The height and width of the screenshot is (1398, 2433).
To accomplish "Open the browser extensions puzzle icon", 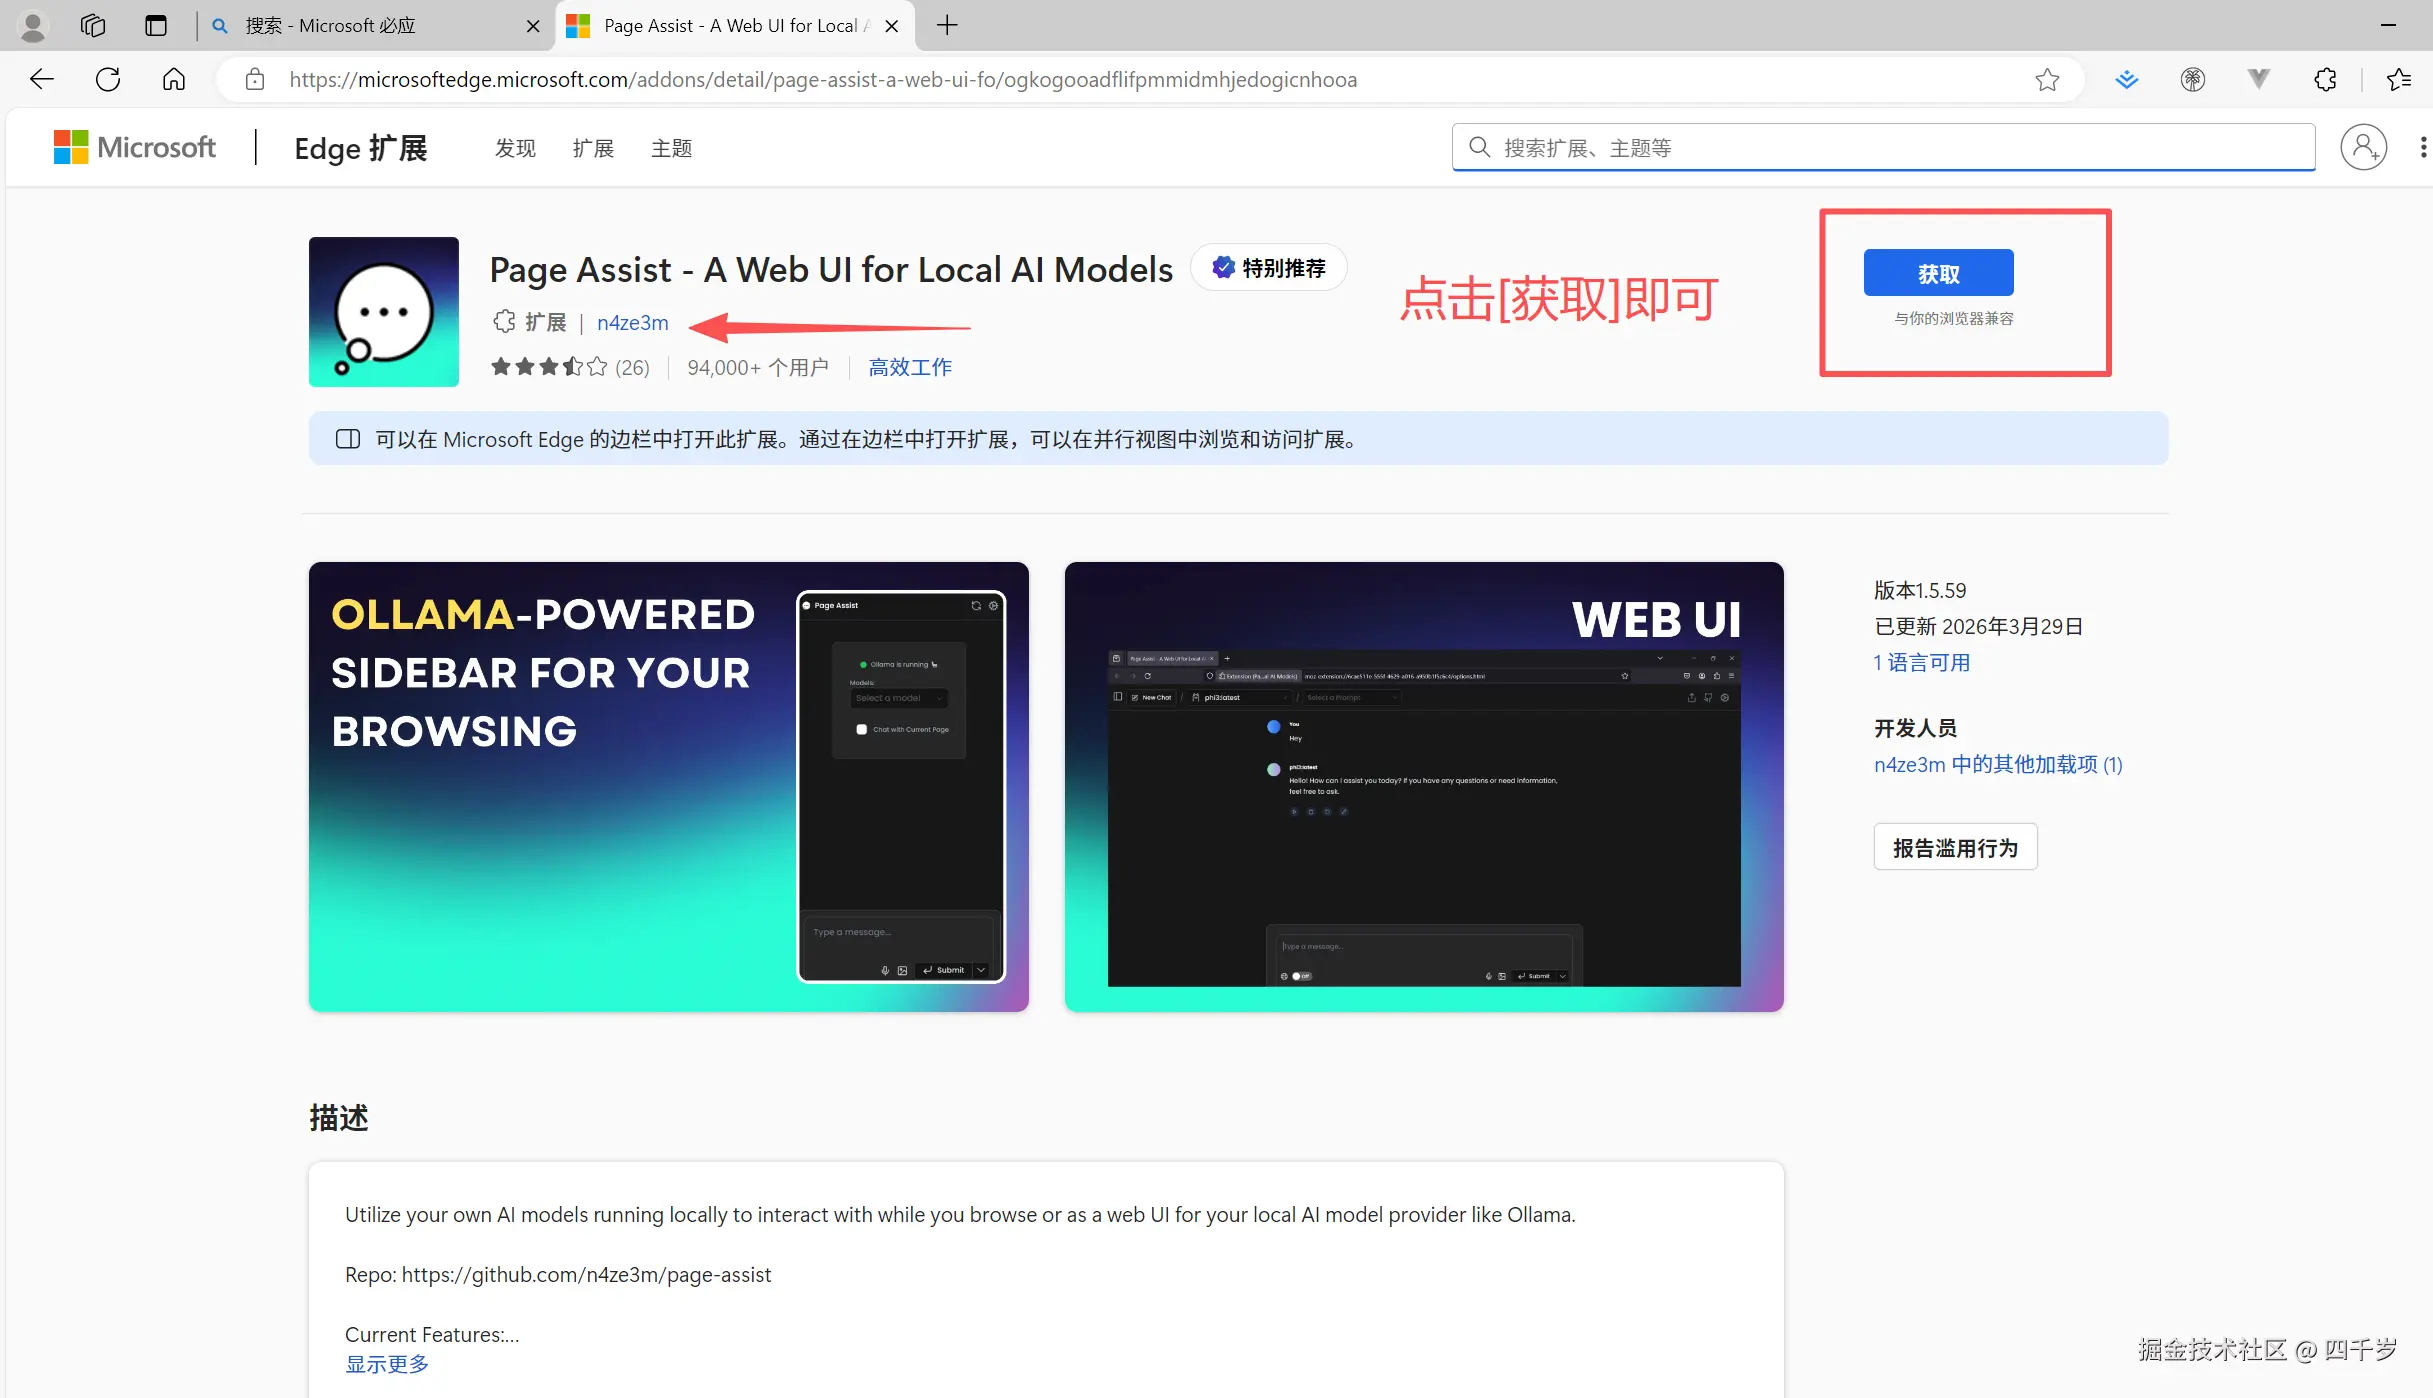I will coord(2325,79).
